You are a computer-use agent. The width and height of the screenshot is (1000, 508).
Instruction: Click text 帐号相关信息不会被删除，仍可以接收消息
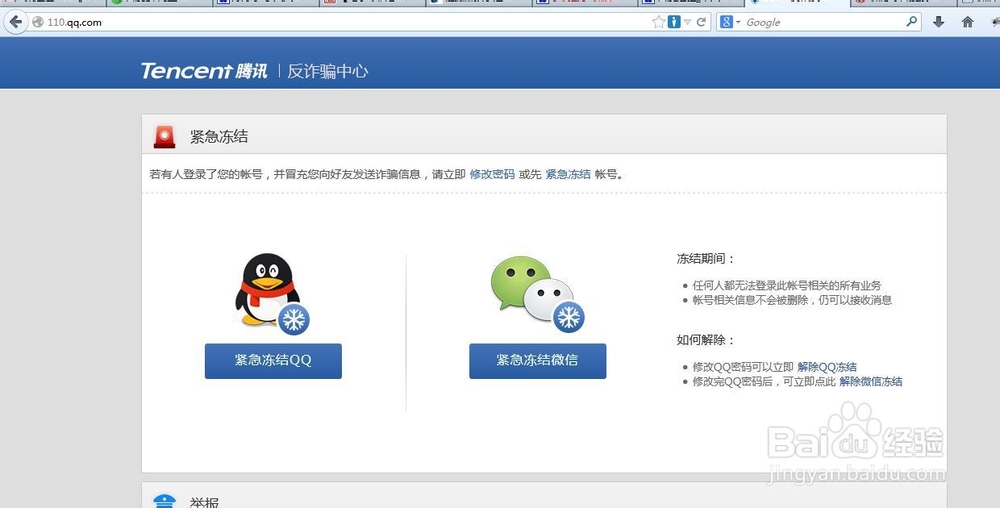click(x=792, y=300)
